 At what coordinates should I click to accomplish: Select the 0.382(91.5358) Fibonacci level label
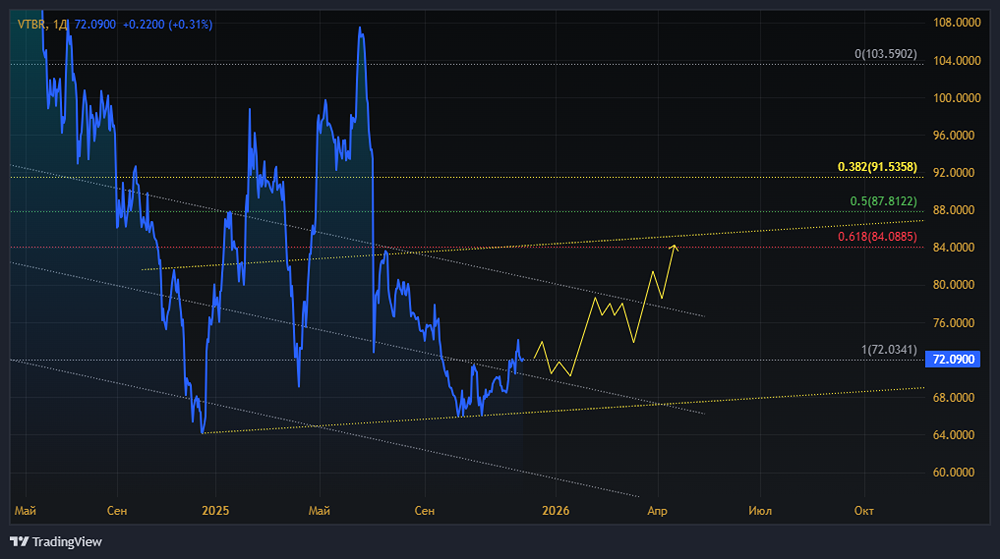tap(877, 167)
